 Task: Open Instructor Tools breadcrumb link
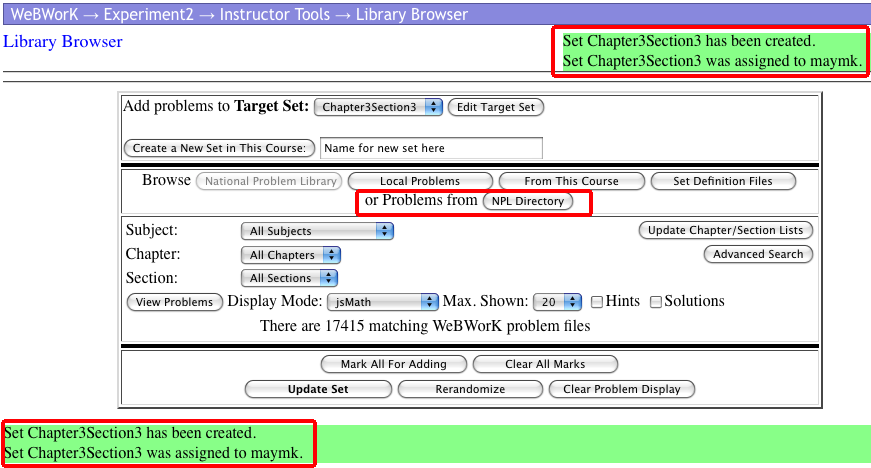(274, 14)
